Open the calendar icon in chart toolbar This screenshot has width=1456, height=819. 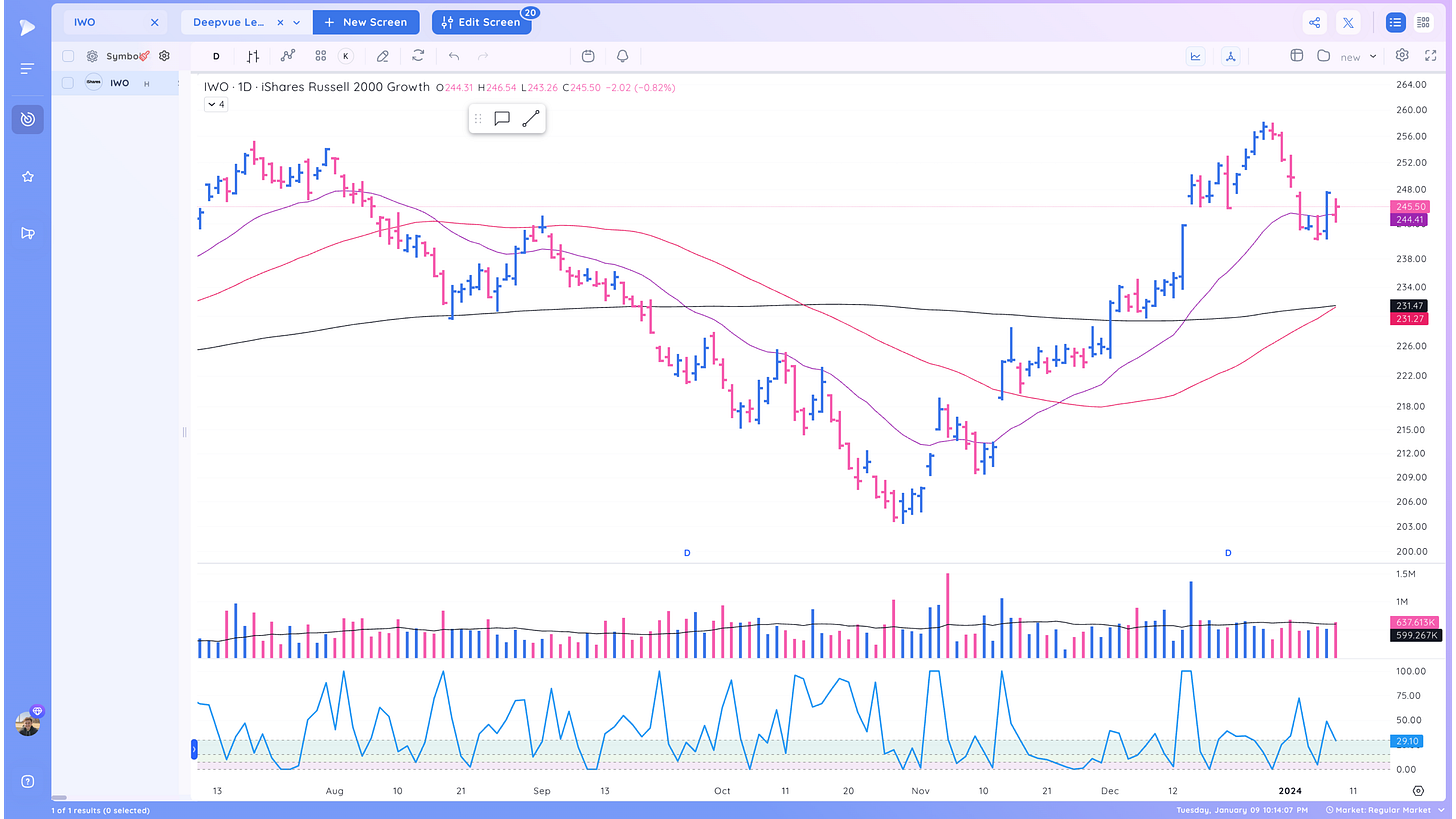(588, 56)
